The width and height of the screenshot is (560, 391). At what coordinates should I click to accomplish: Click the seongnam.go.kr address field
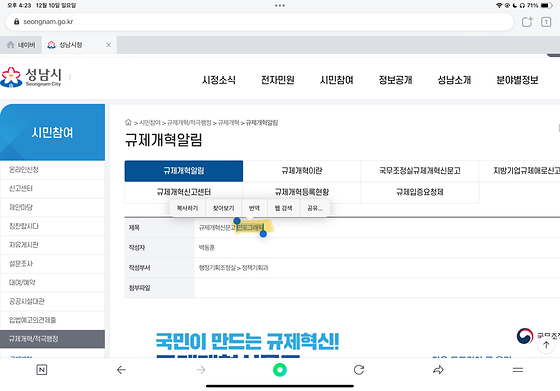point(260,22)
